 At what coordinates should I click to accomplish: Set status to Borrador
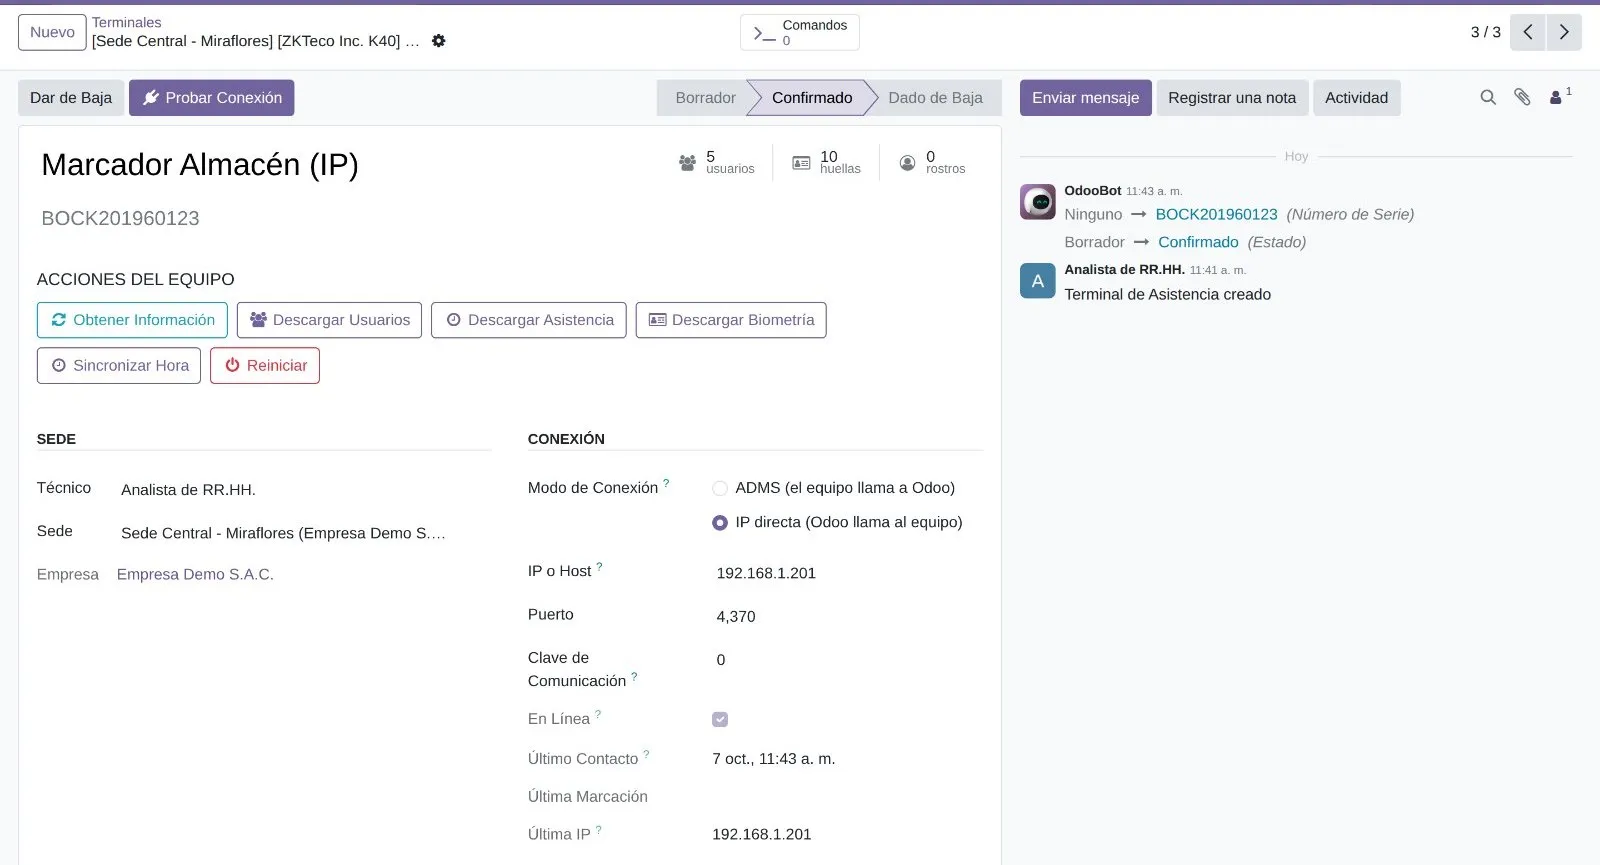coord(705,98)
